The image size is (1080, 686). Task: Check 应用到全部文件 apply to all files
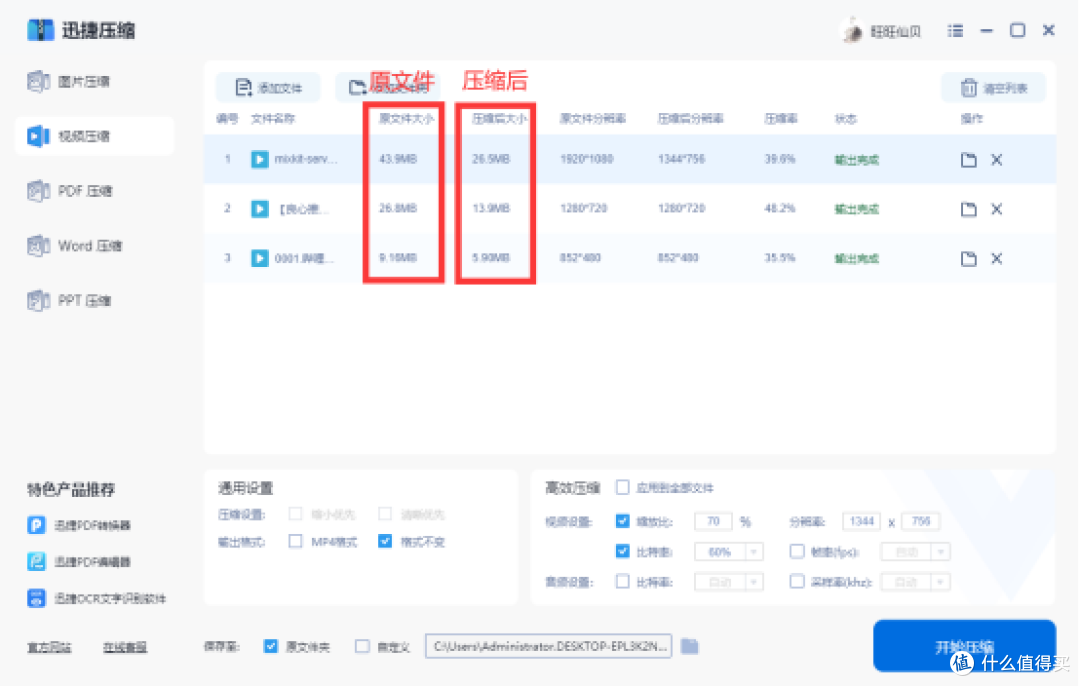[x=623, y=488]
